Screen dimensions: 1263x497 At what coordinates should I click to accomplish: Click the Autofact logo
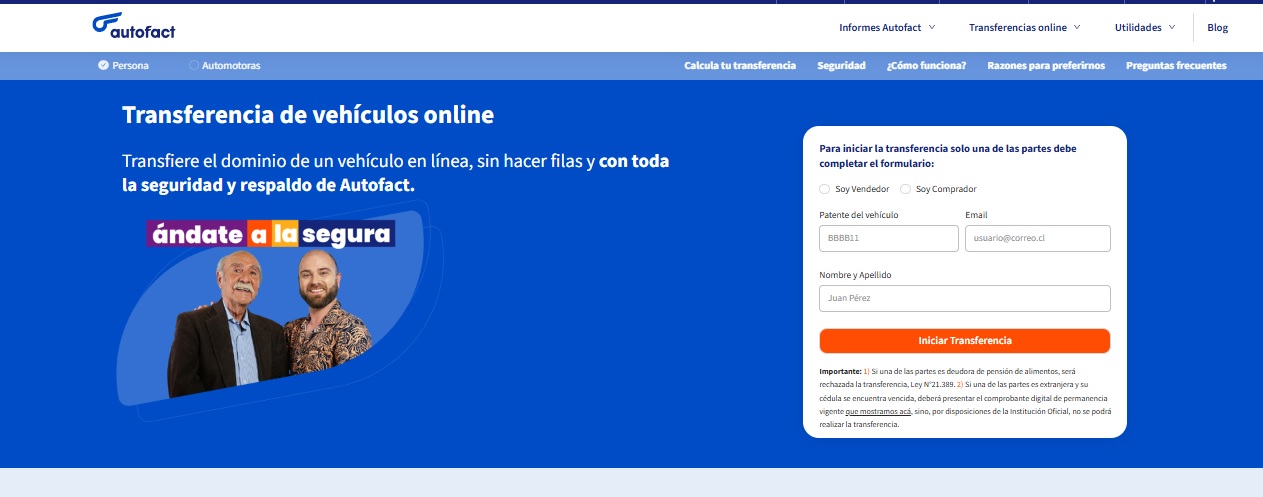click(133, 27)
